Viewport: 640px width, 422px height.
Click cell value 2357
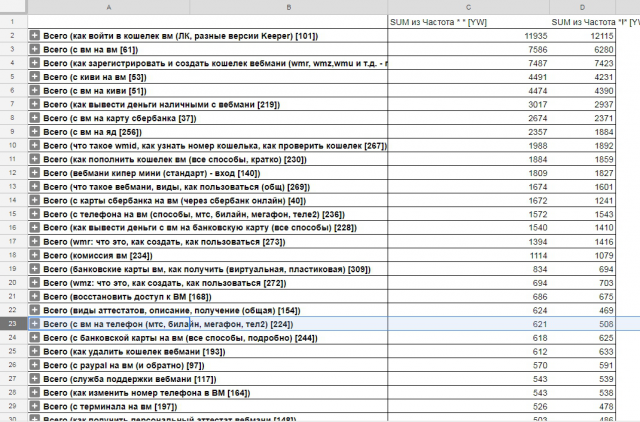[538, 132]
